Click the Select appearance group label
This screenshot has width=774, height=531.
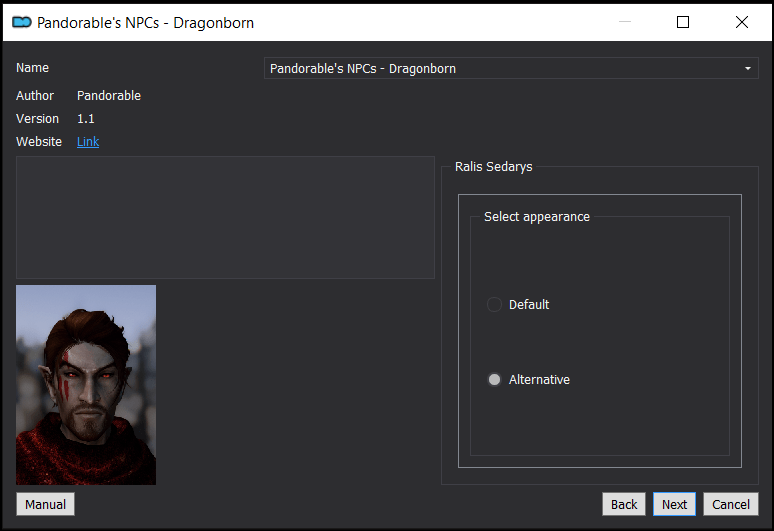(x=537, y=217)
